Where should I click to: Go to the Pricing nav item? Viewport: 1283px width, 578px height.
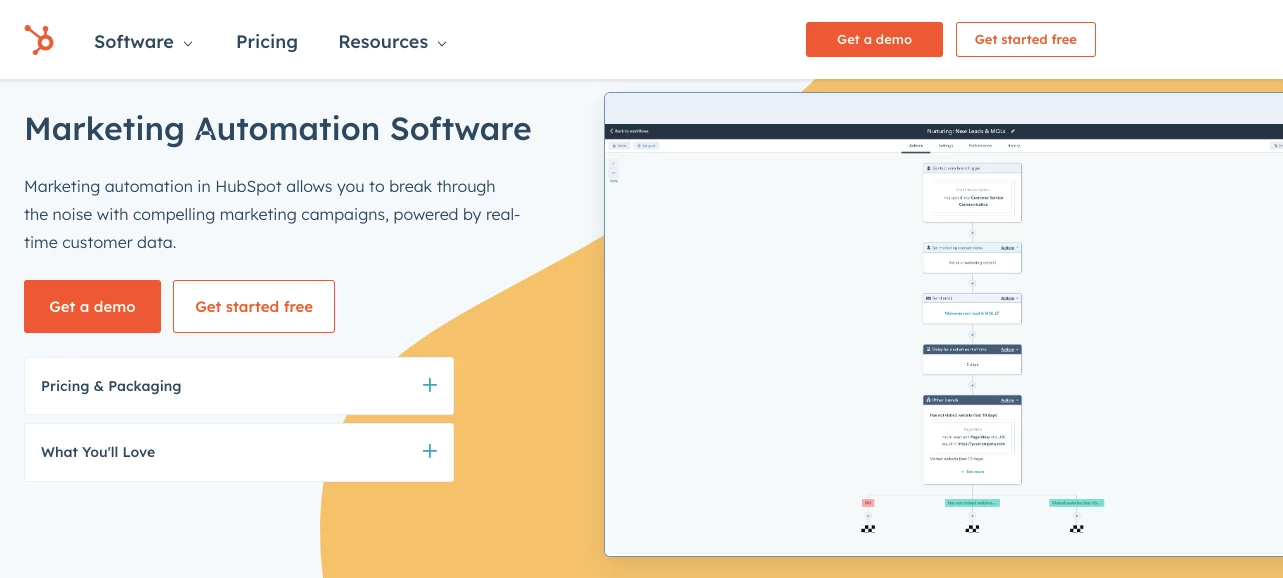267,42
